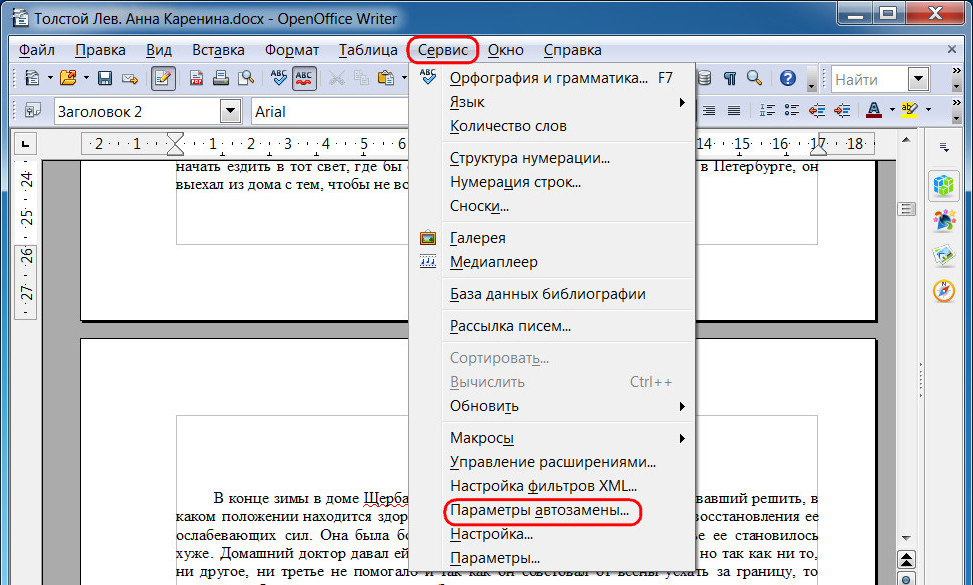The height and width of the screenshot is (585, 973).
Task: Save the document with the floppy icon
Action: point(105,79)
